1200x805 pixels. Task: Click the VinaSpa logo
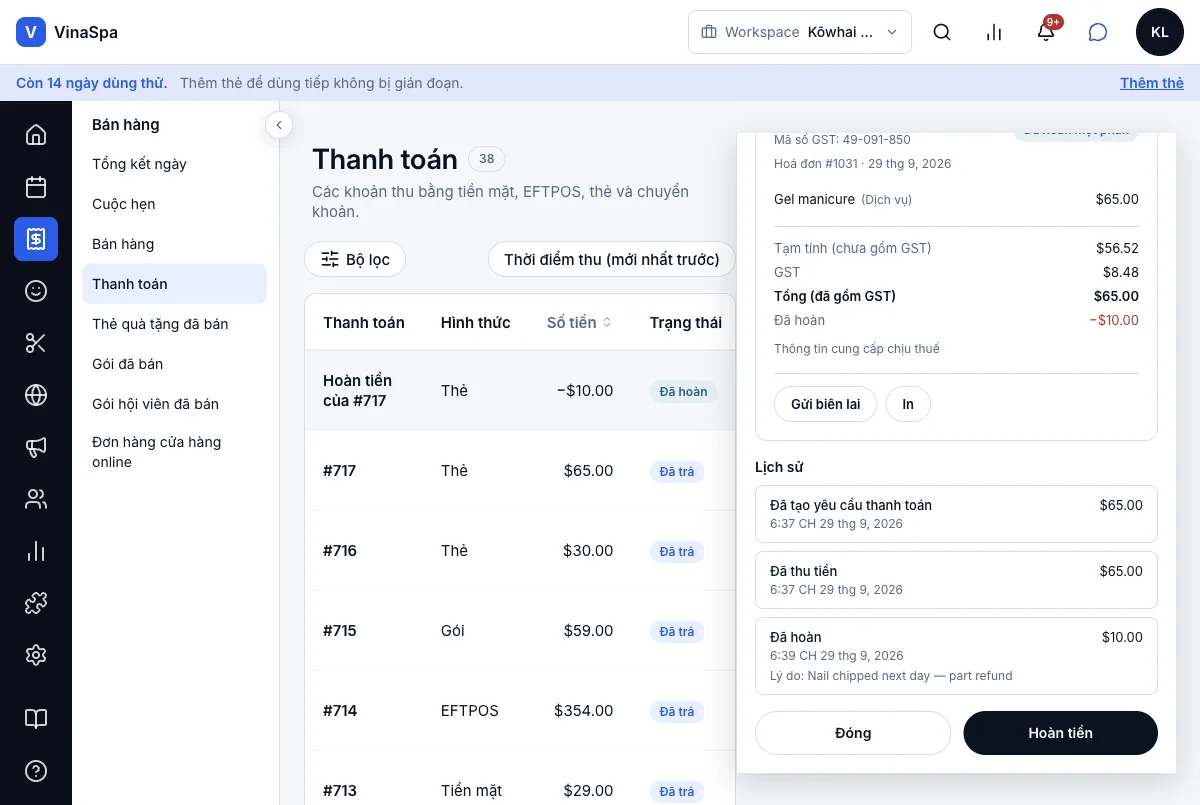pos(67,32)
